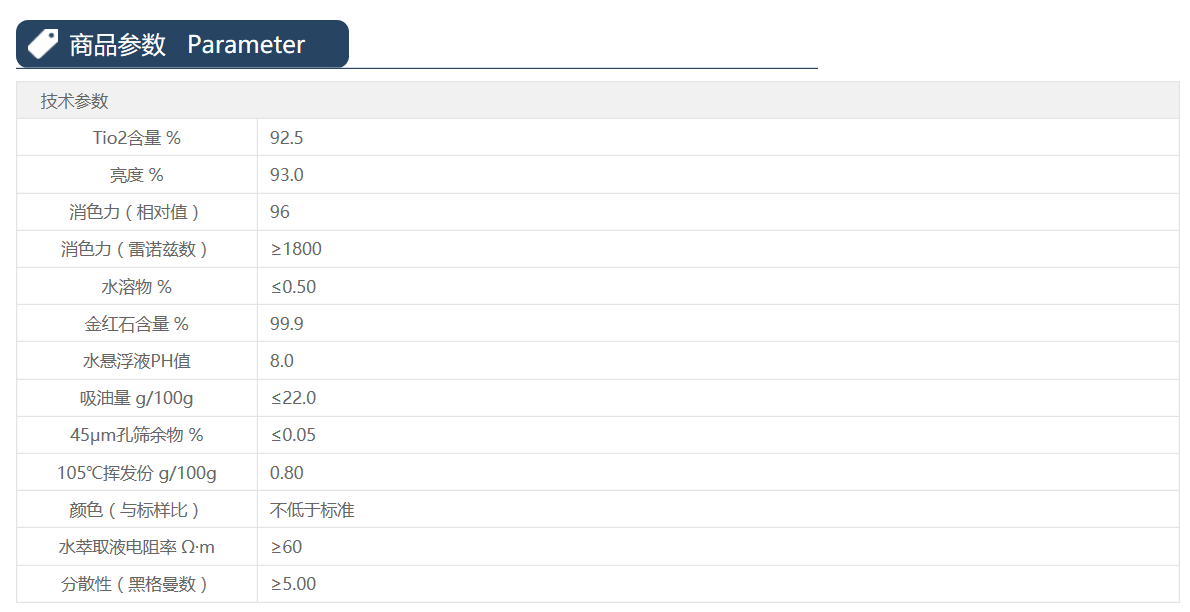Click the 吸油量 g/100g label
Image resolution: width=1190 pixels, height=612 pixels.
[137, 398]
